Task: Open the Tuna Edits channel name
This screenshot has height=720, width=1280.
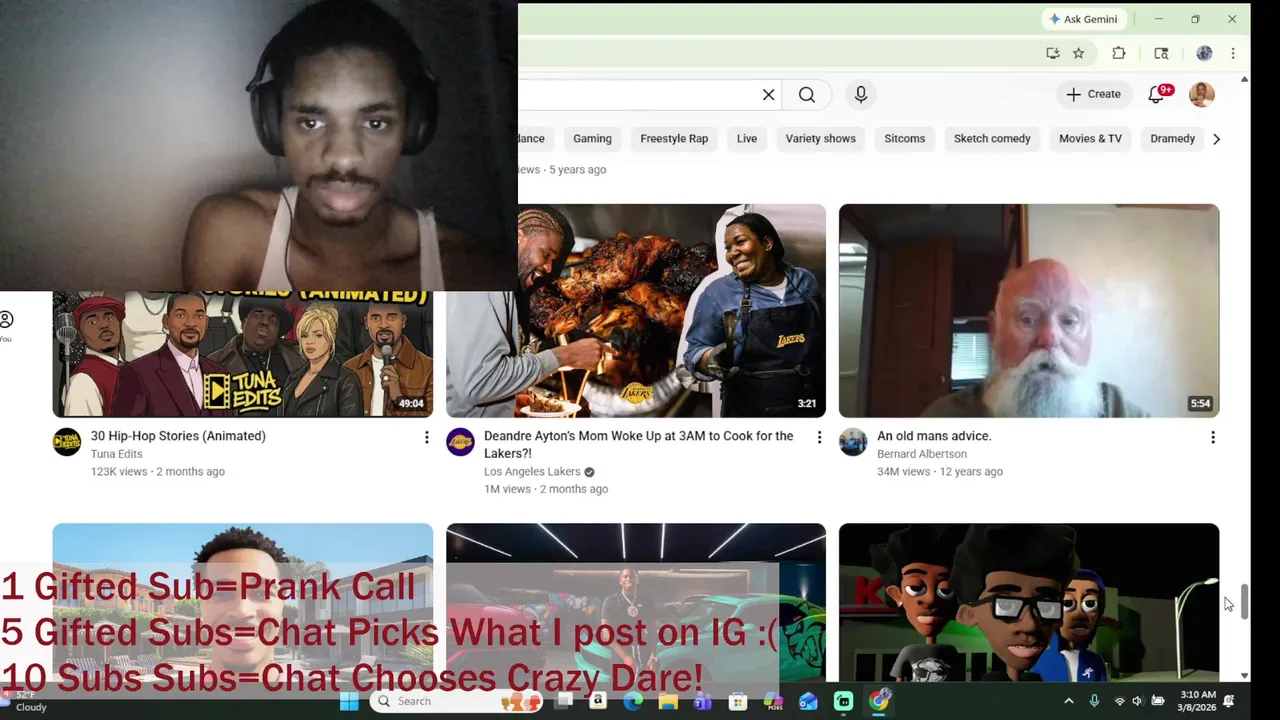Action: 116,454
